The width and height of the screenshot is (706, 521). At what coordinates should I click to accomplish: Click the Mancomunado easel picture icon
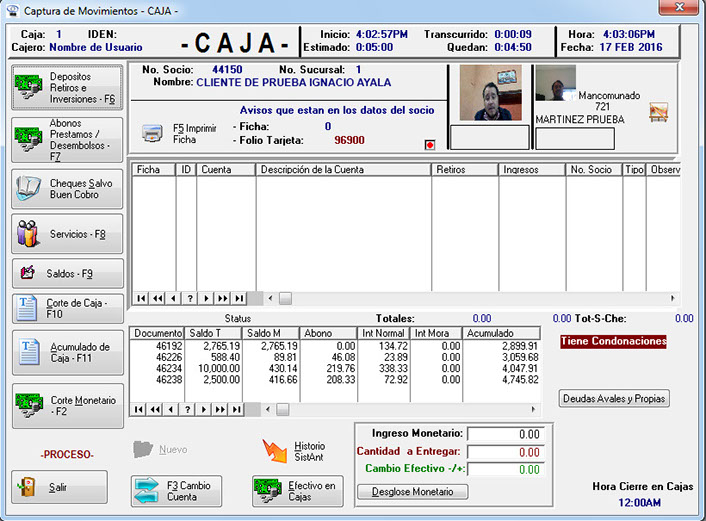658,112
